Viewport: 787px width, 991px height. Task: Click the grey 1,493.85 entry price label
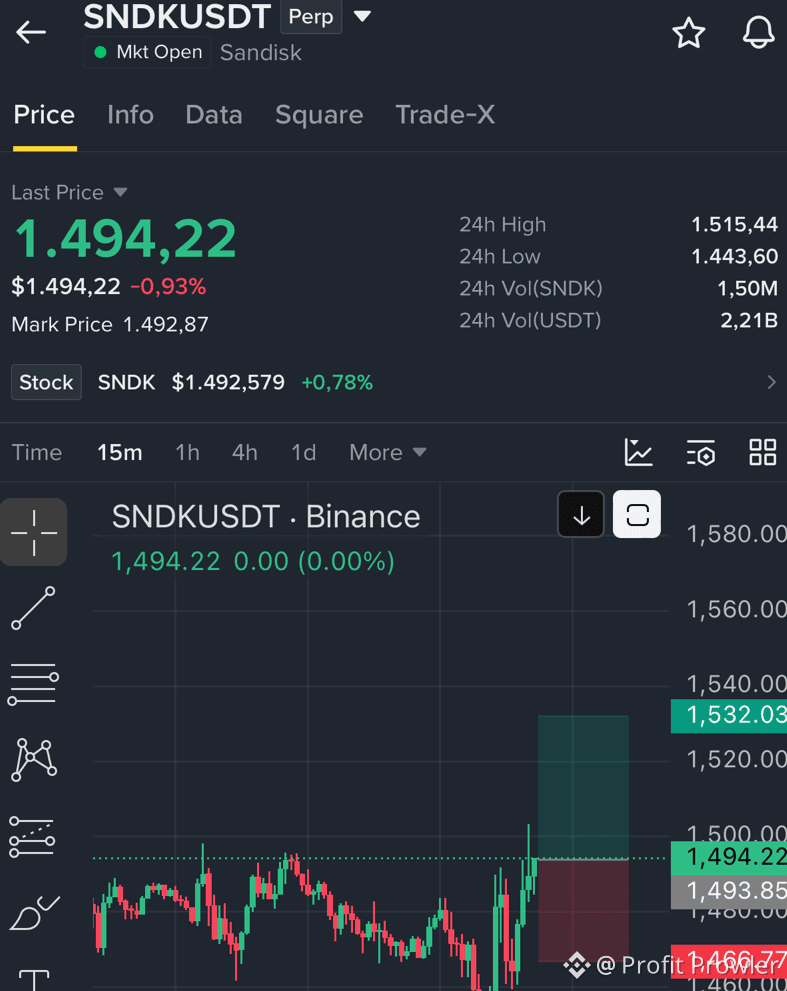(x=729, y=891)
